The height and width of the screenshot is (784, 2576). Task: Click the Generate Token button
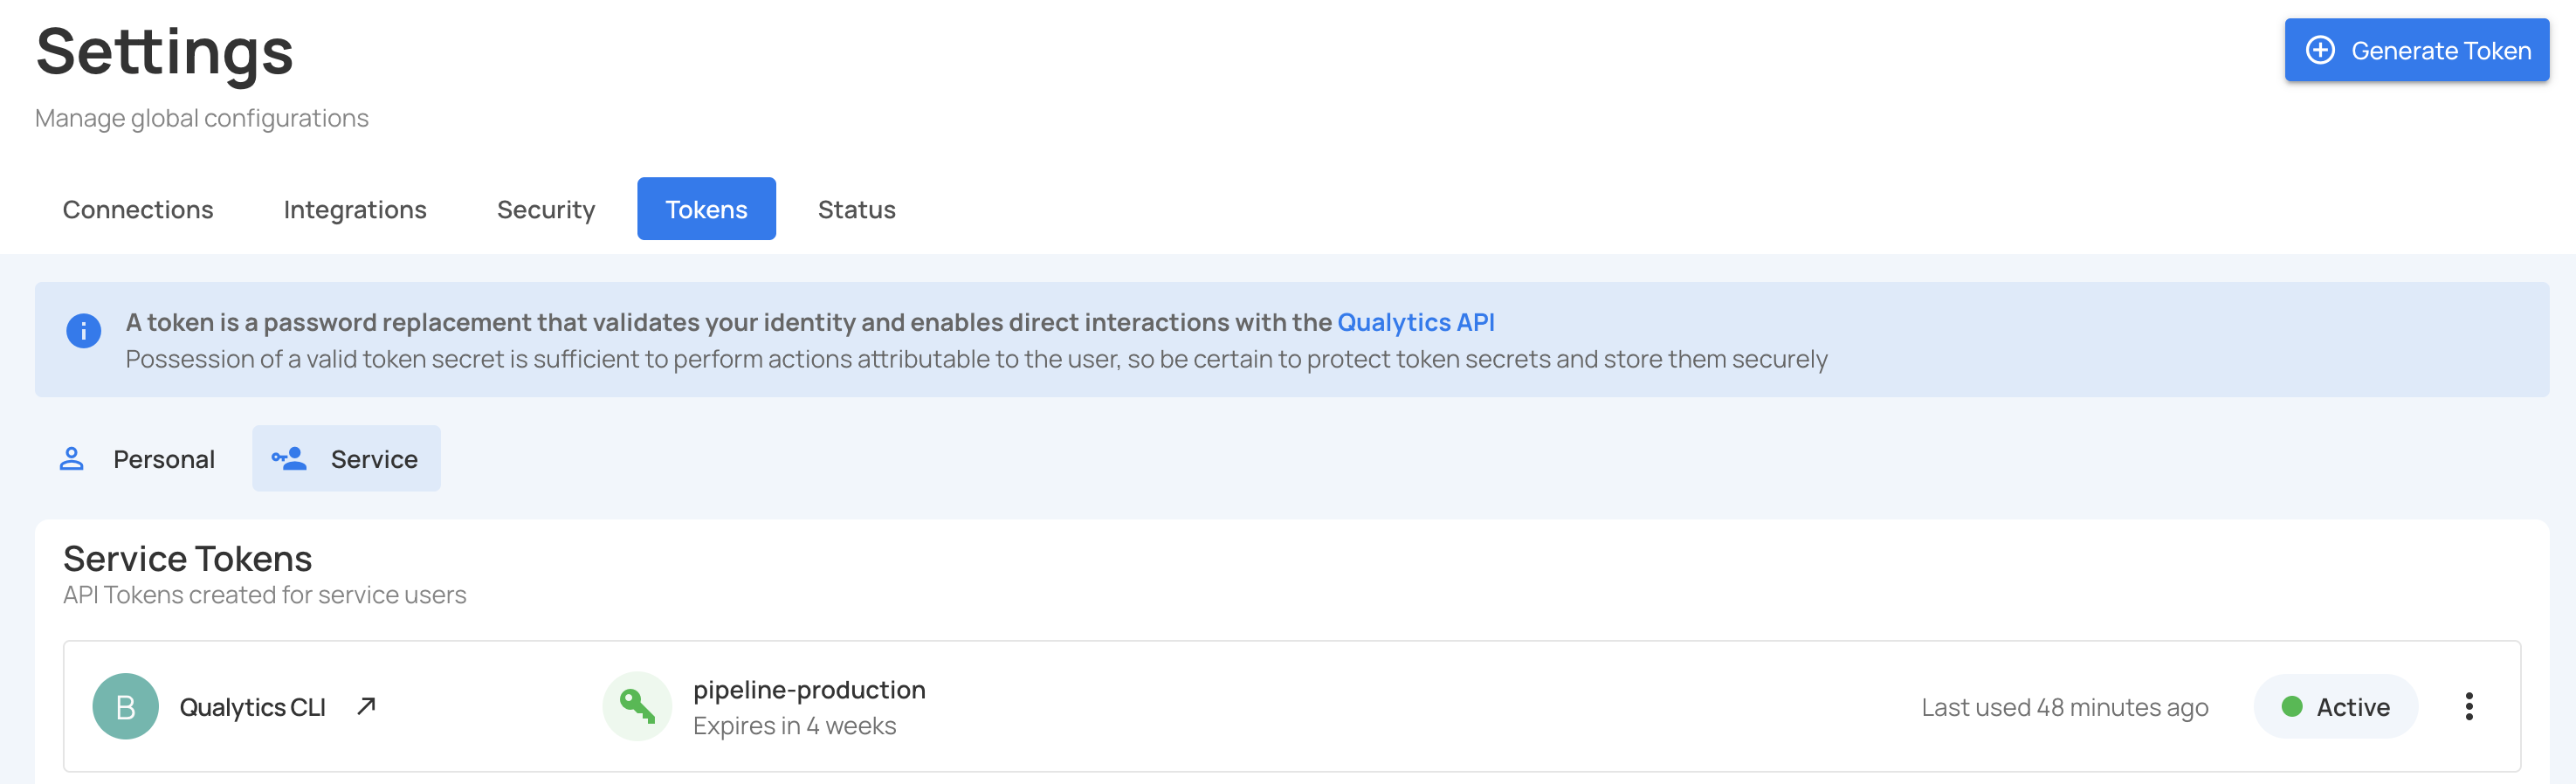[2417, 49]
